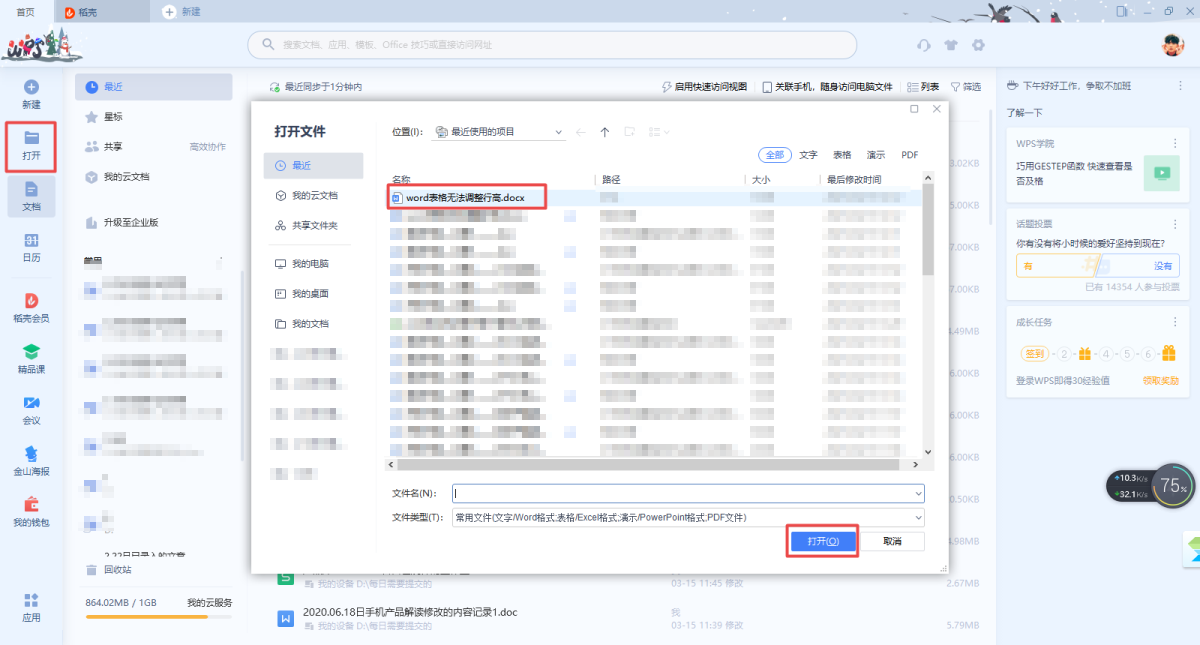Click the 打开(O) button in dialog
The image size is (1200, 645).
click(x=822, y=541)
